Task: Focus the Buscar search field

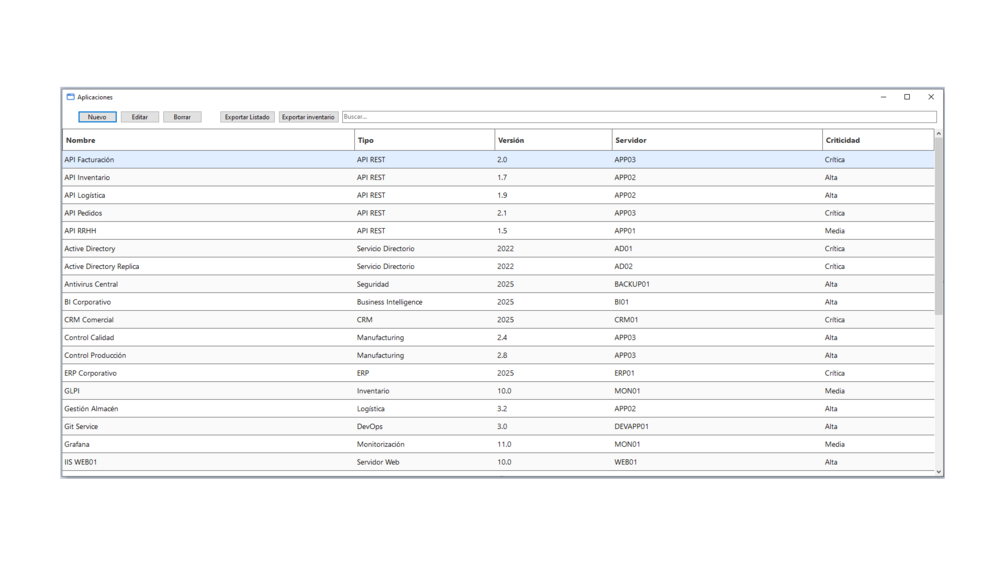Action: point(639,117)
